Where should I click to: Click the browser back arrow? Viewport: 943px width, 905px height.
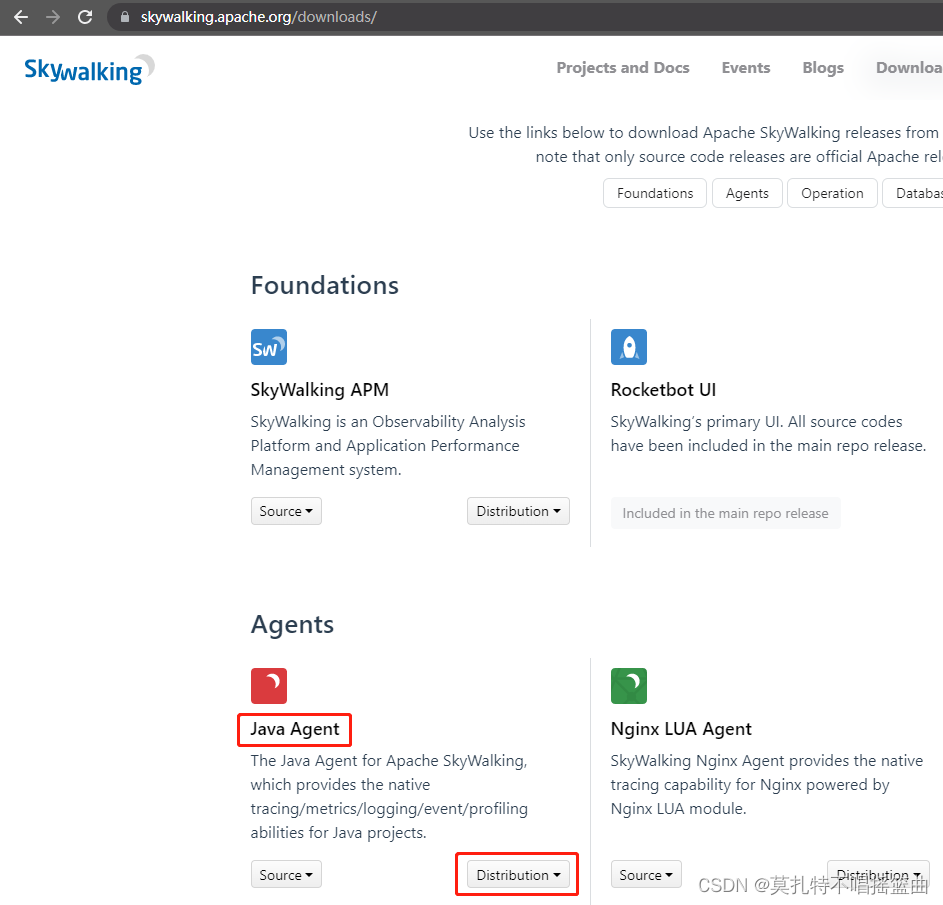21,17
